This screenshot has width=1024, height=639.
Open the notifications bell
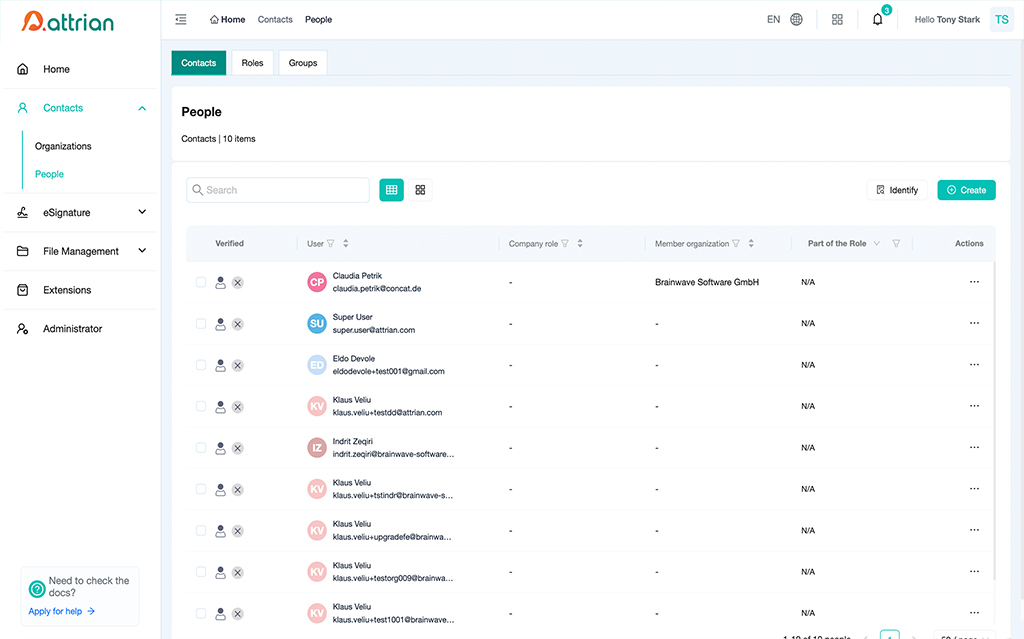[878, 19]
